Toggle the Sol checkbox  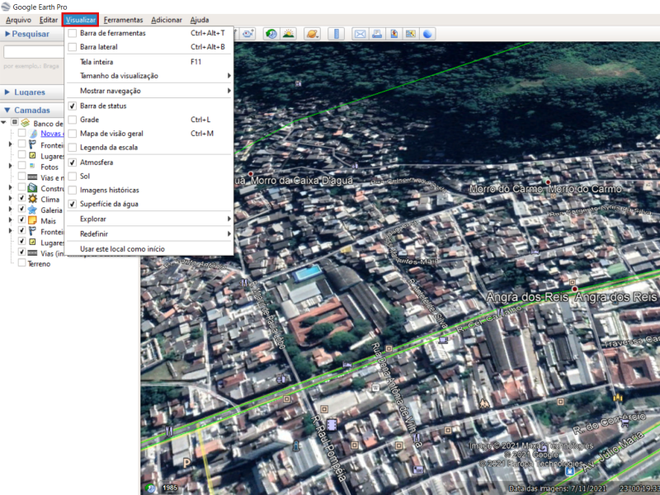point(72,176)
